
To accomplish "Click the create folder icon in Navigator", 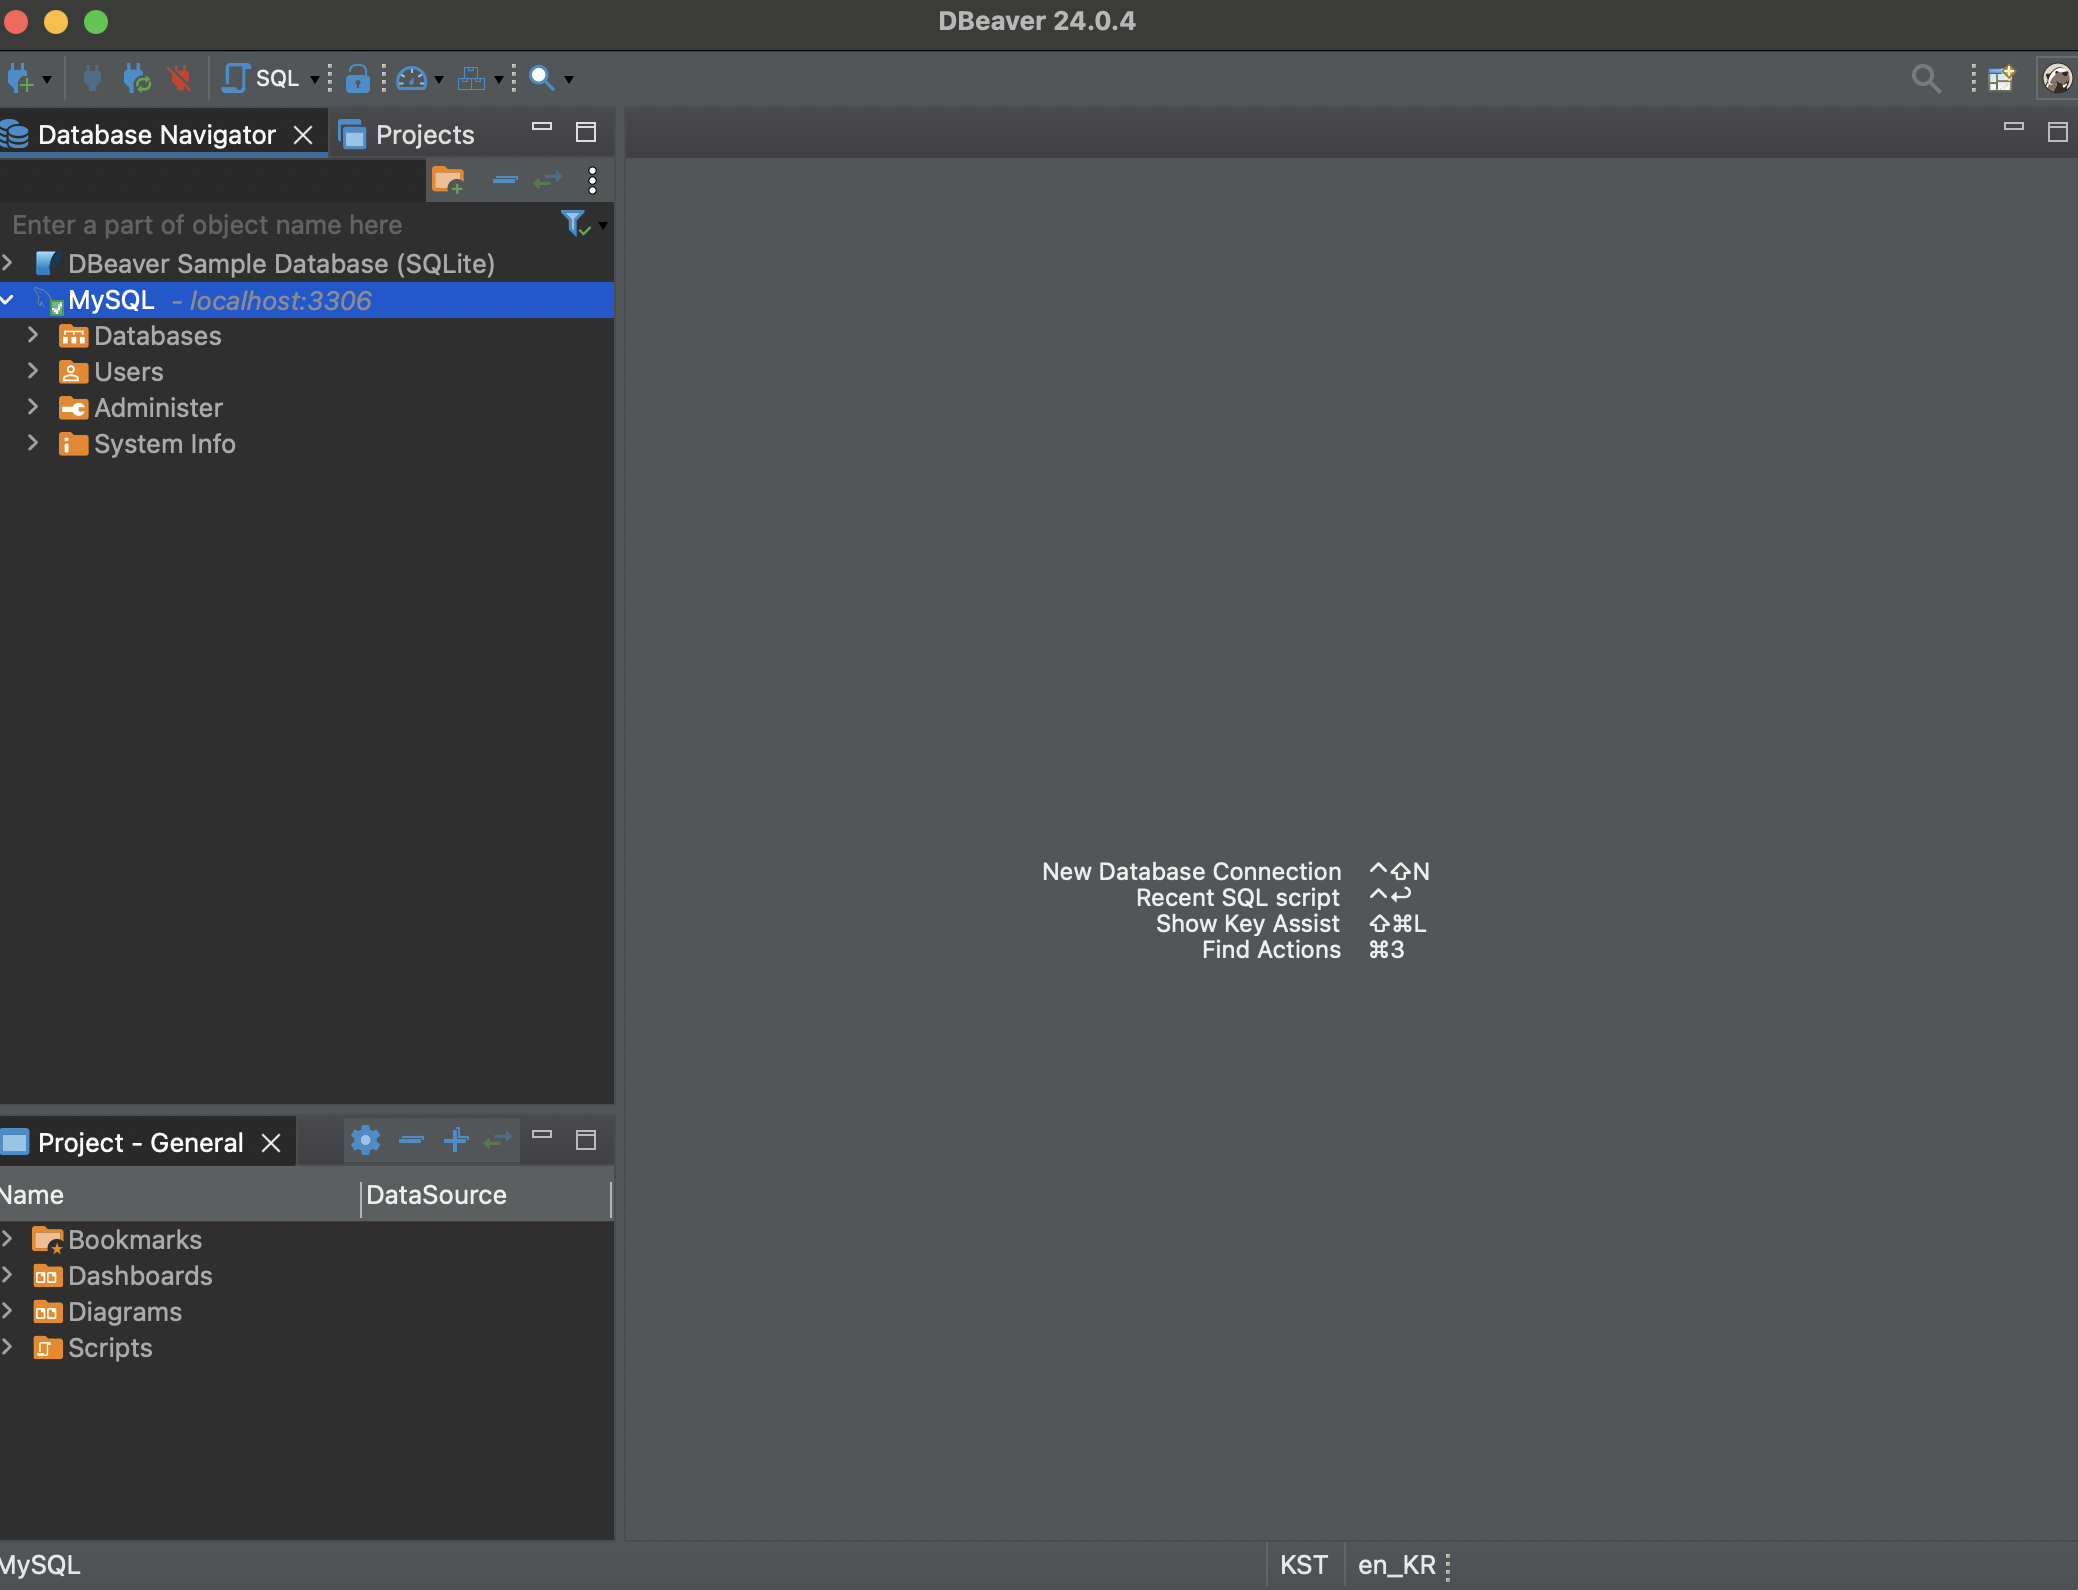I will click(447, 180).
